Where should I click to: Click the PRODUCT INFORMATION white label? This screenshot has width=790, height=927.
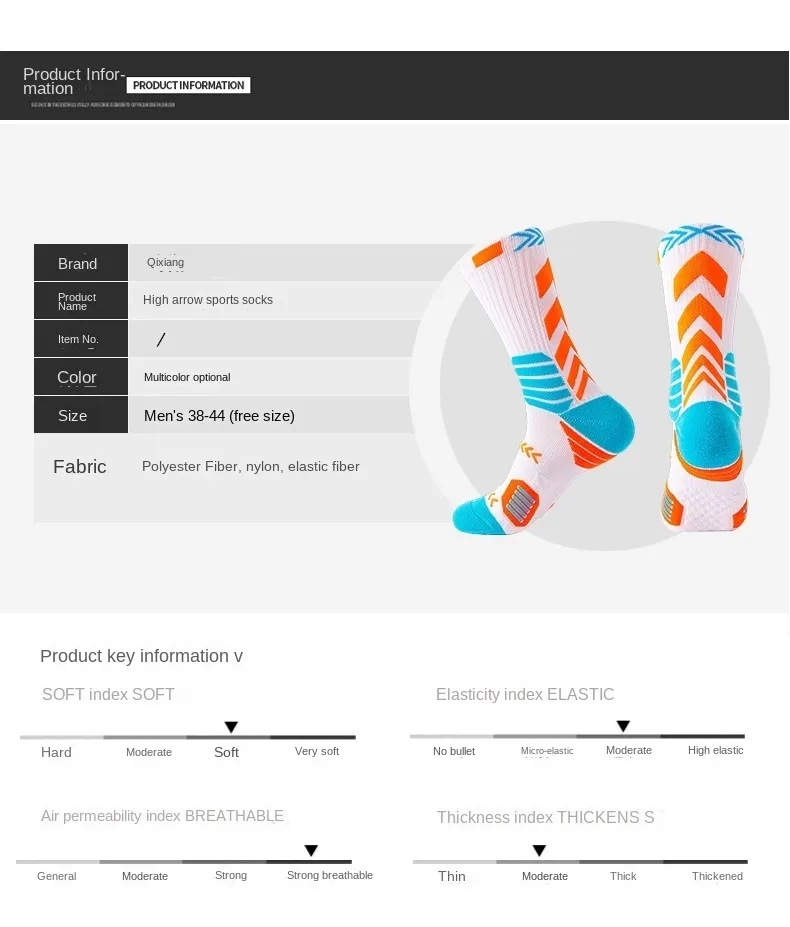(189, 86)
